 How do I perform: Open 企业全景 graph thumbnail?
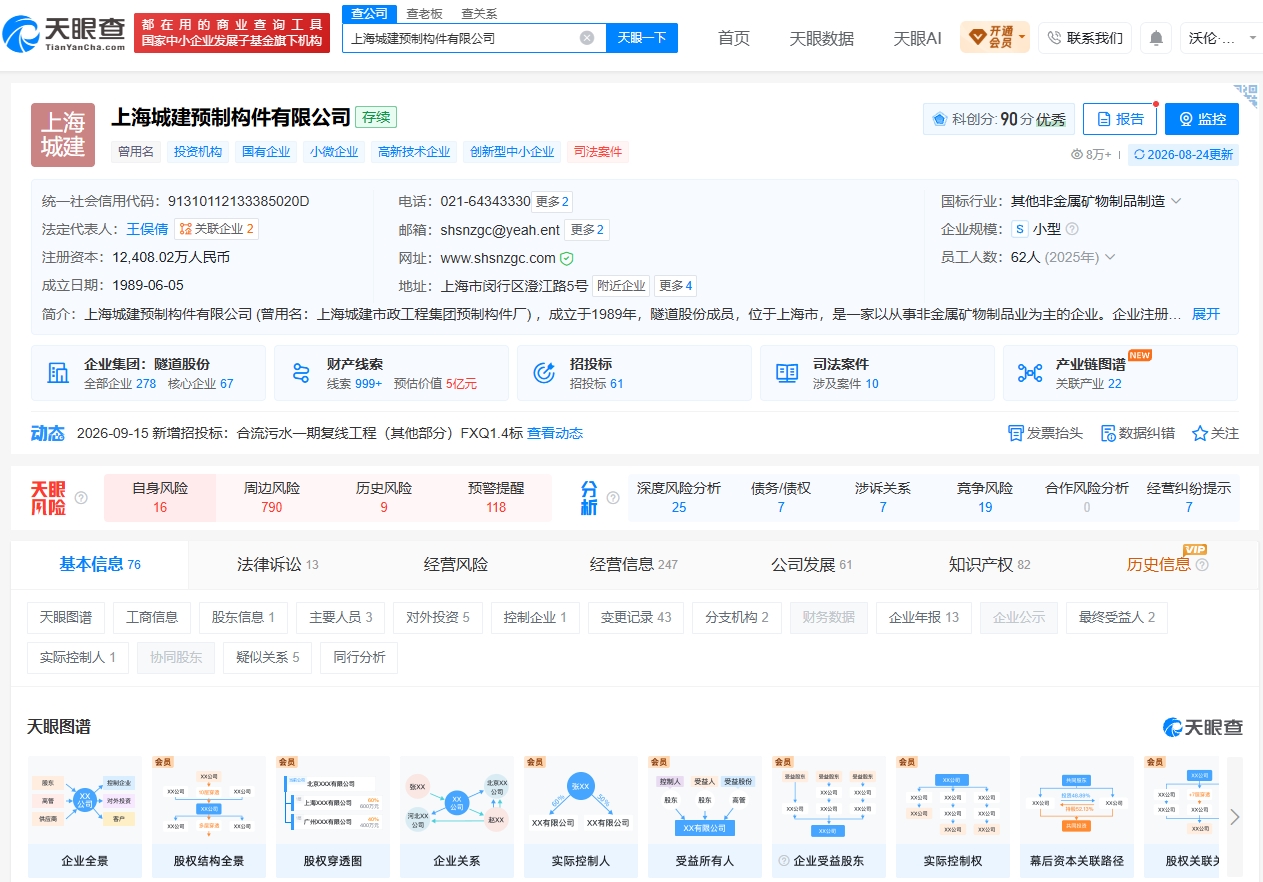pos(85,816)
